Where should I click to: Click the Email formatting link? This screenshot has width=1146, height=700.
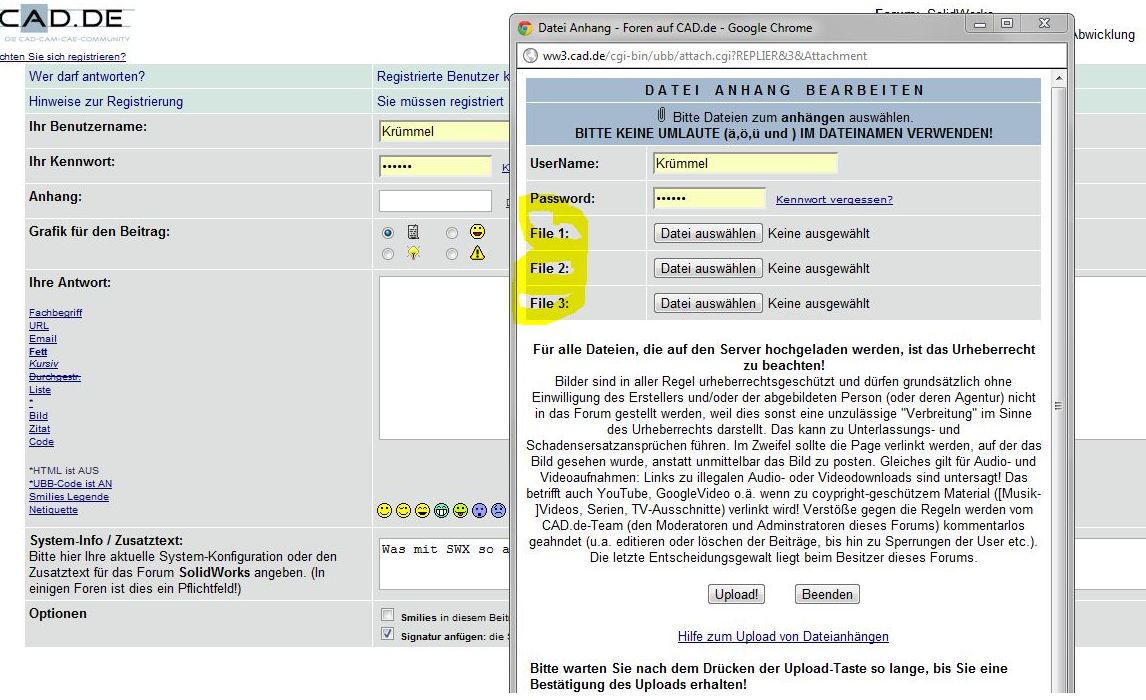[43, 339]
